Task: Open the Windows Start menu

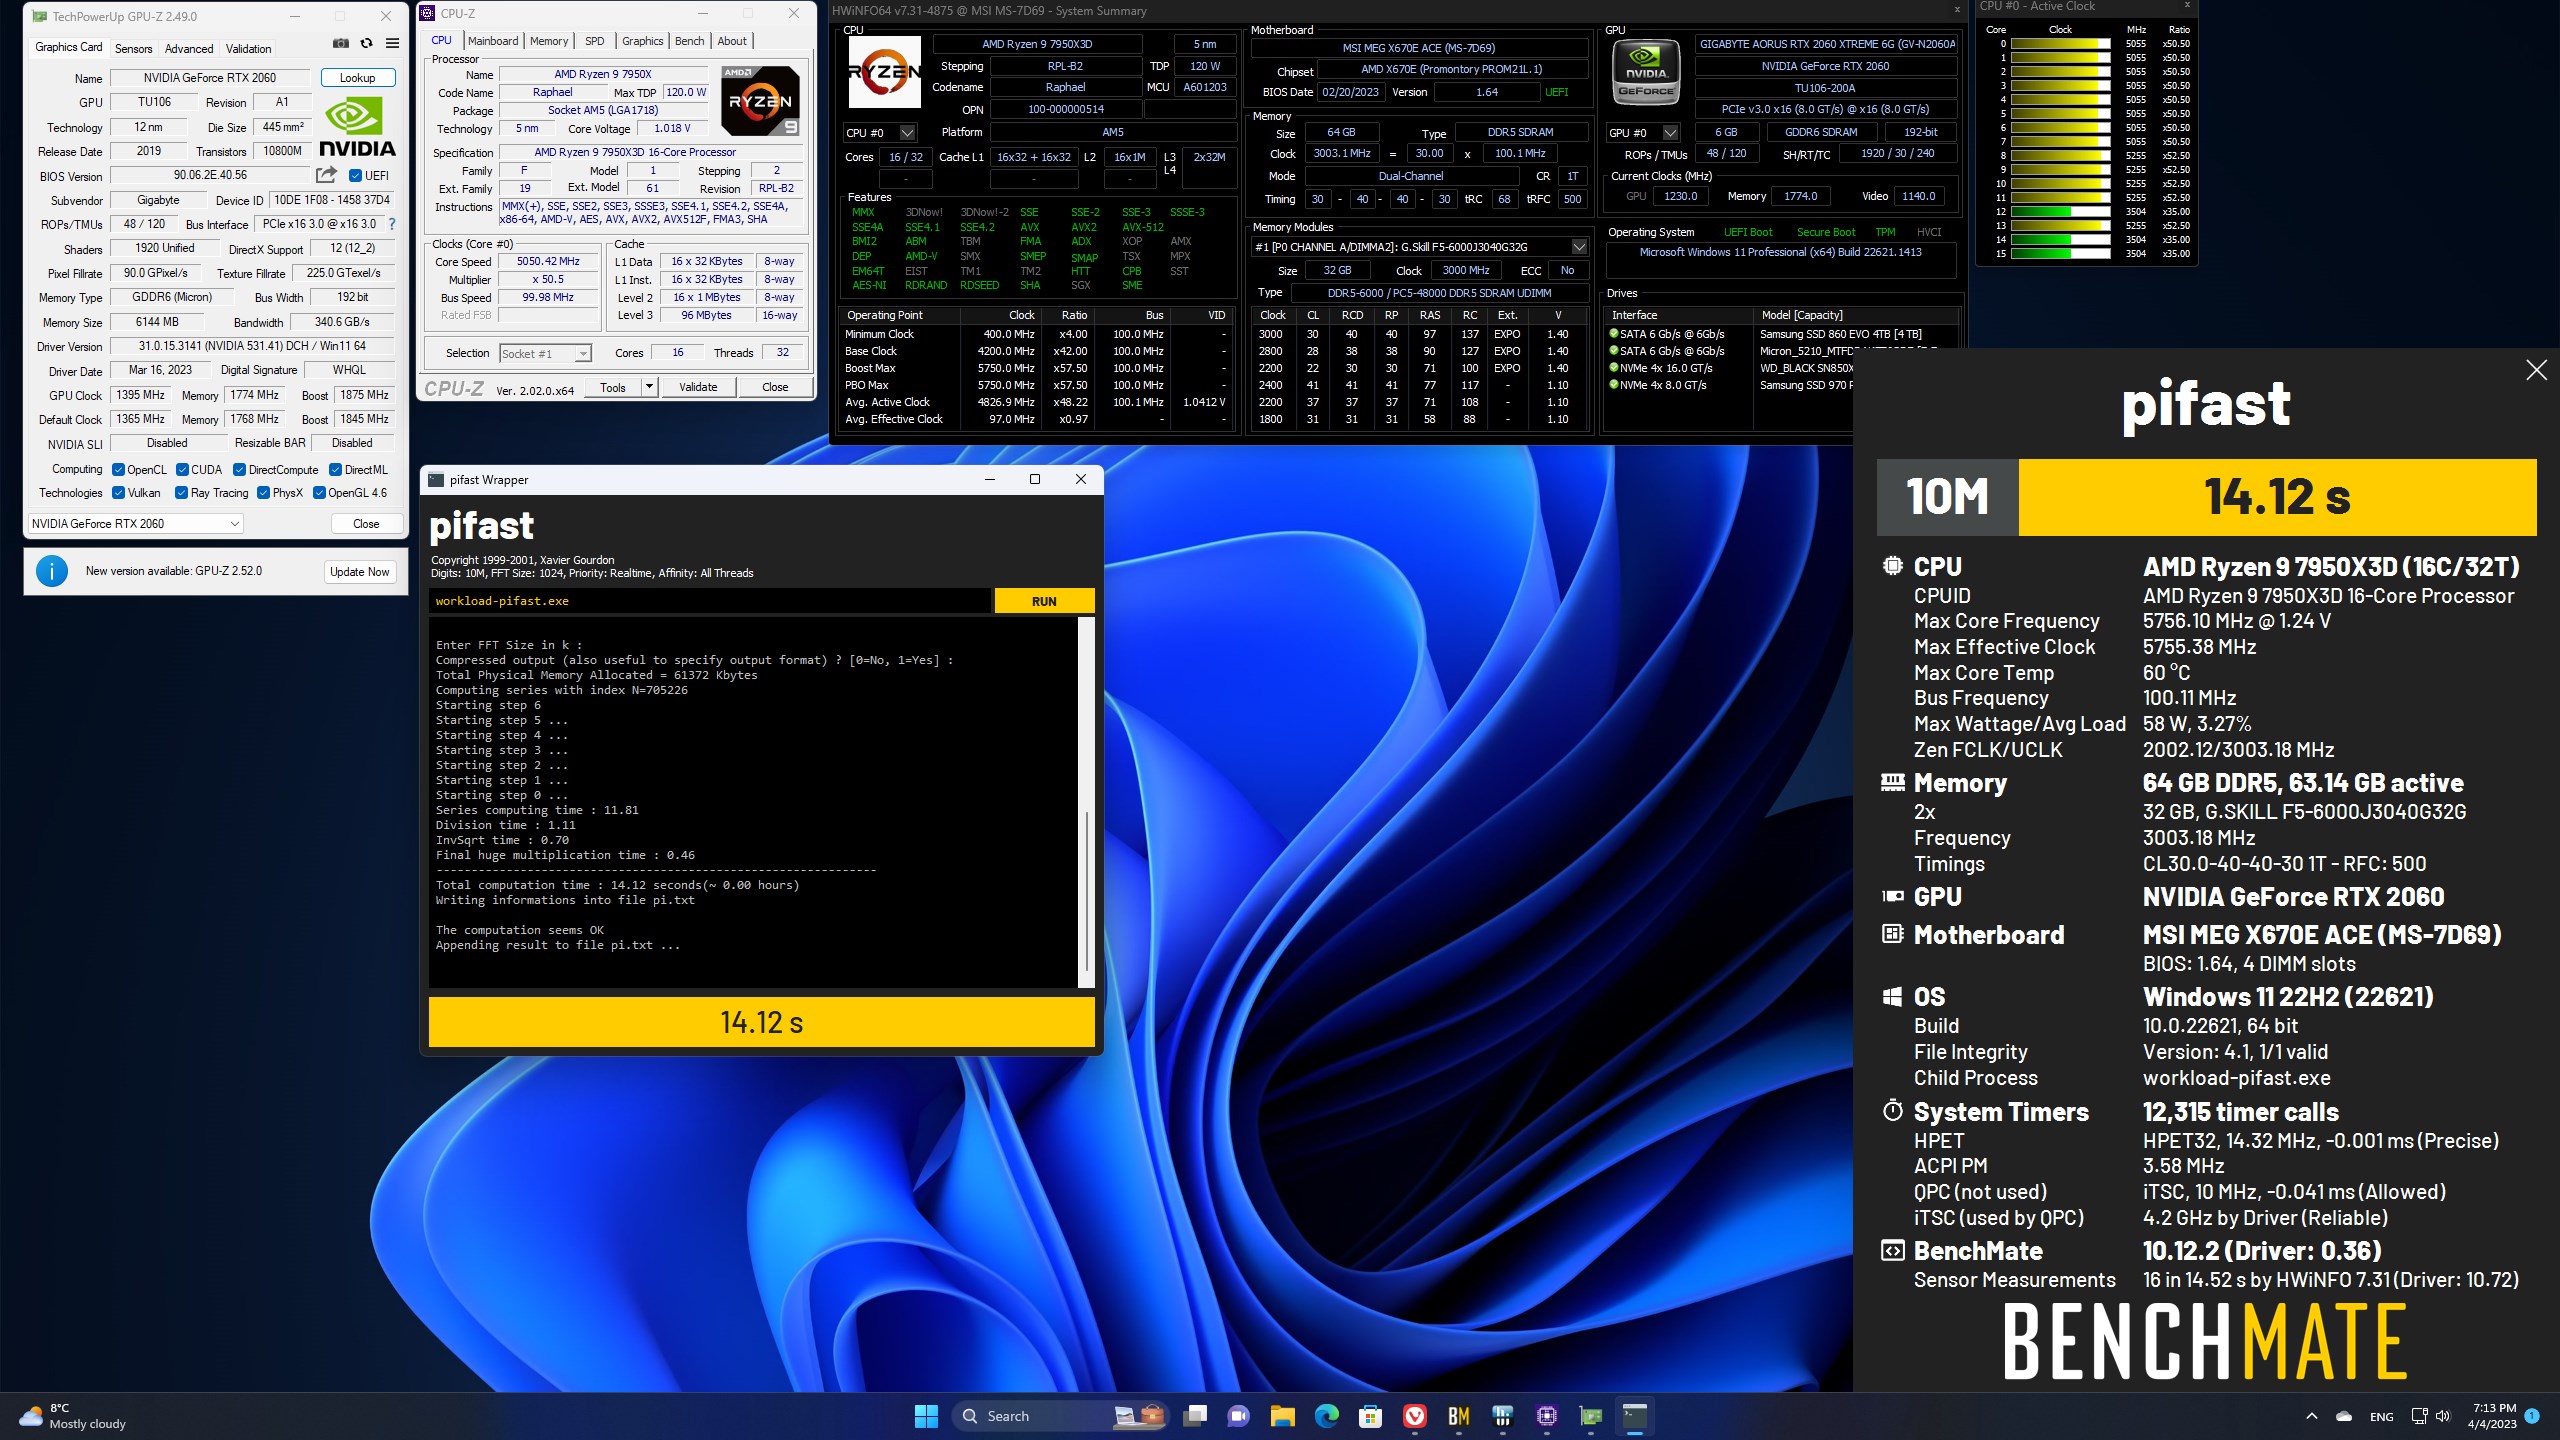Action: click(926, 1416)
